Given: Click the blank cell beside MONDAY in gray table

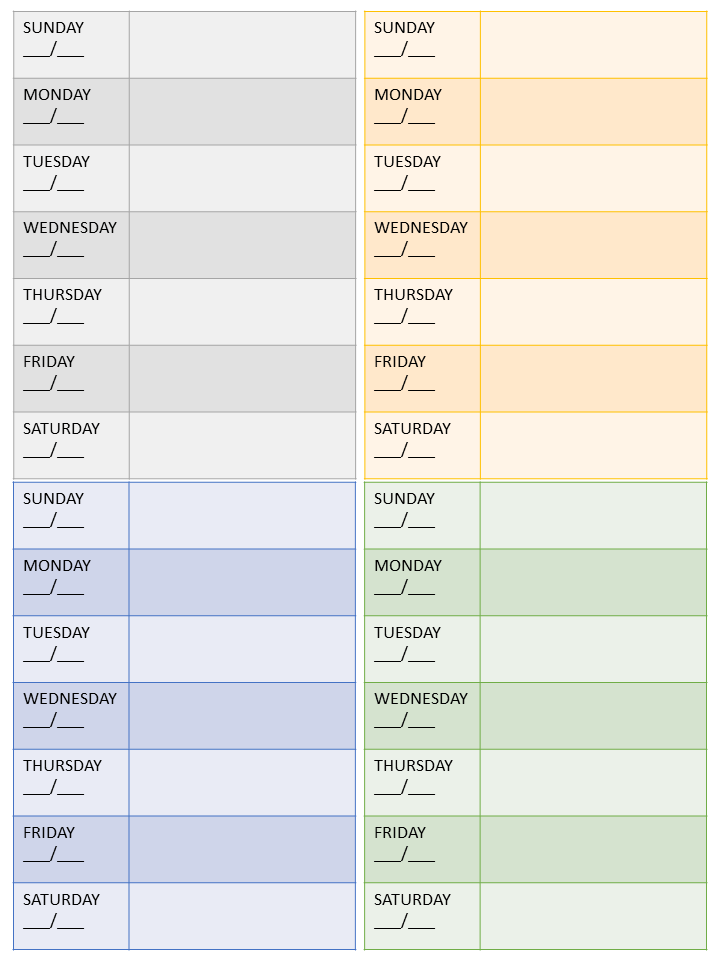Looking at the screenshot, I should 242,111.
